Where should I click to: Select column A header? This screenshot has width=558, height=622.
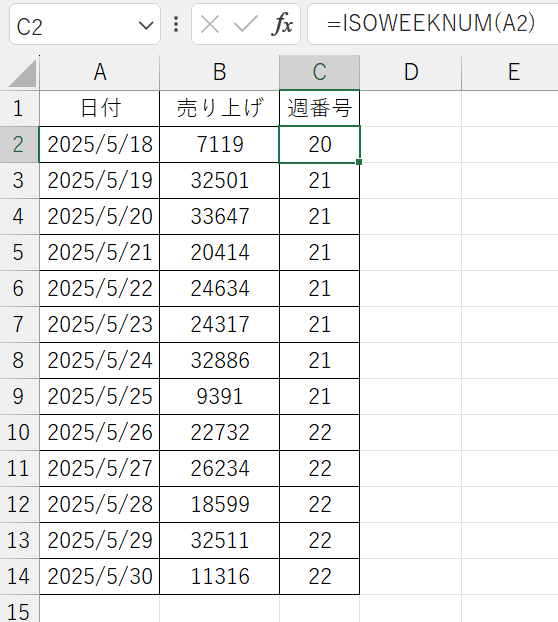point(100,73)
